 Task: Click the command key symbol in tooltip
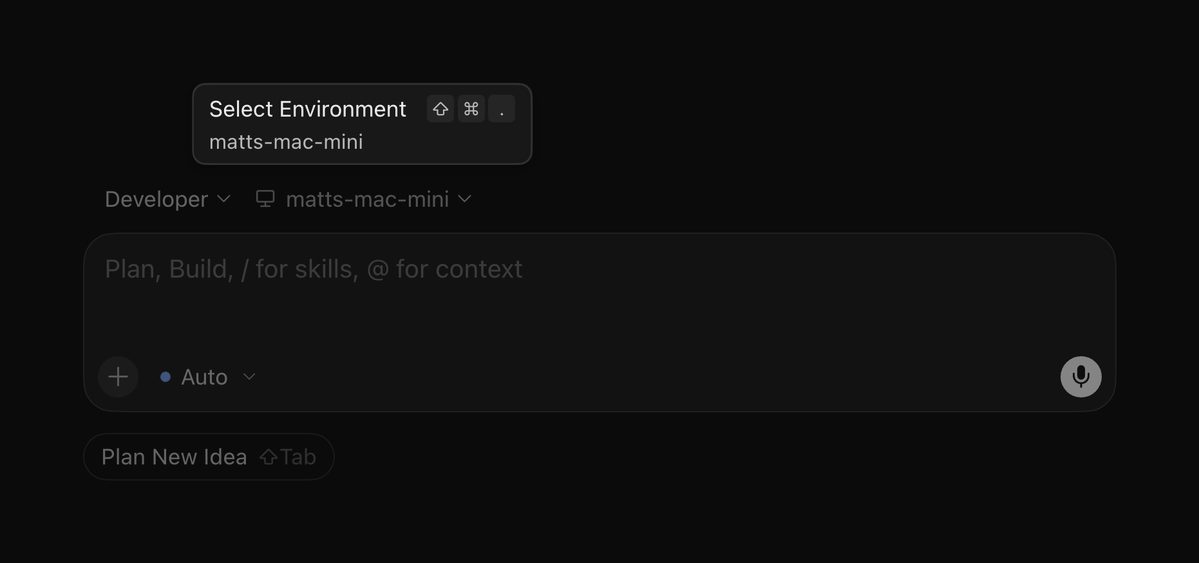(471, 109)
